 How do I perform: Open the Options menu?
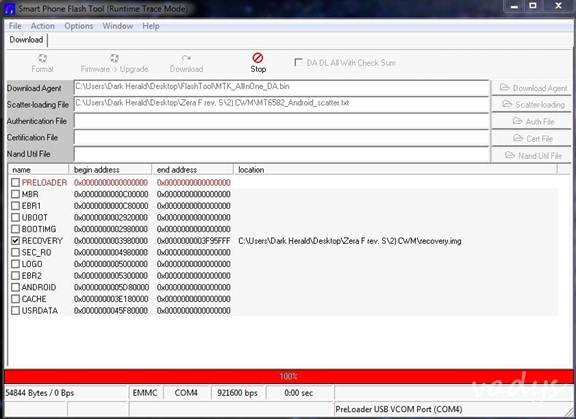[x=79, y=26]
